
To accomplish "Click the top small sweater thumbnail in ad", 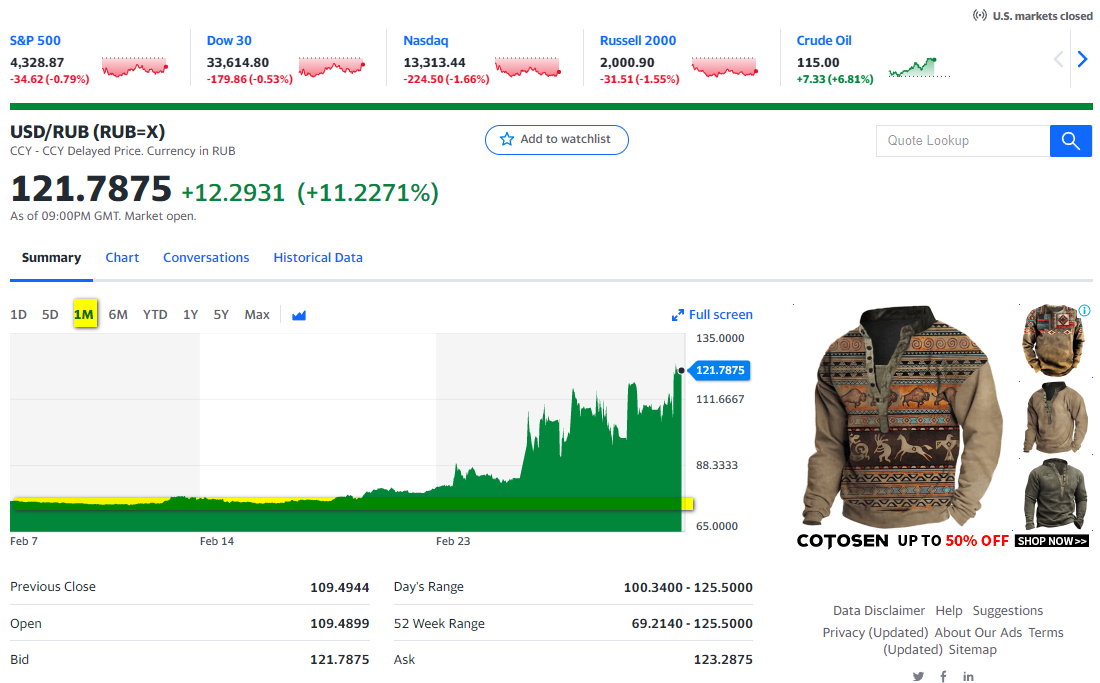I will 1054,340.
